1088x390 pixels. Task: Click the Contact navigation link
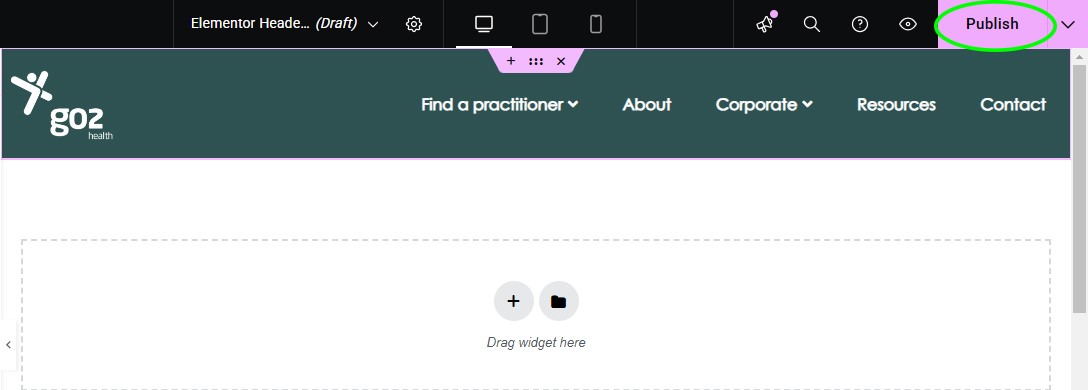click(1013, 105)
